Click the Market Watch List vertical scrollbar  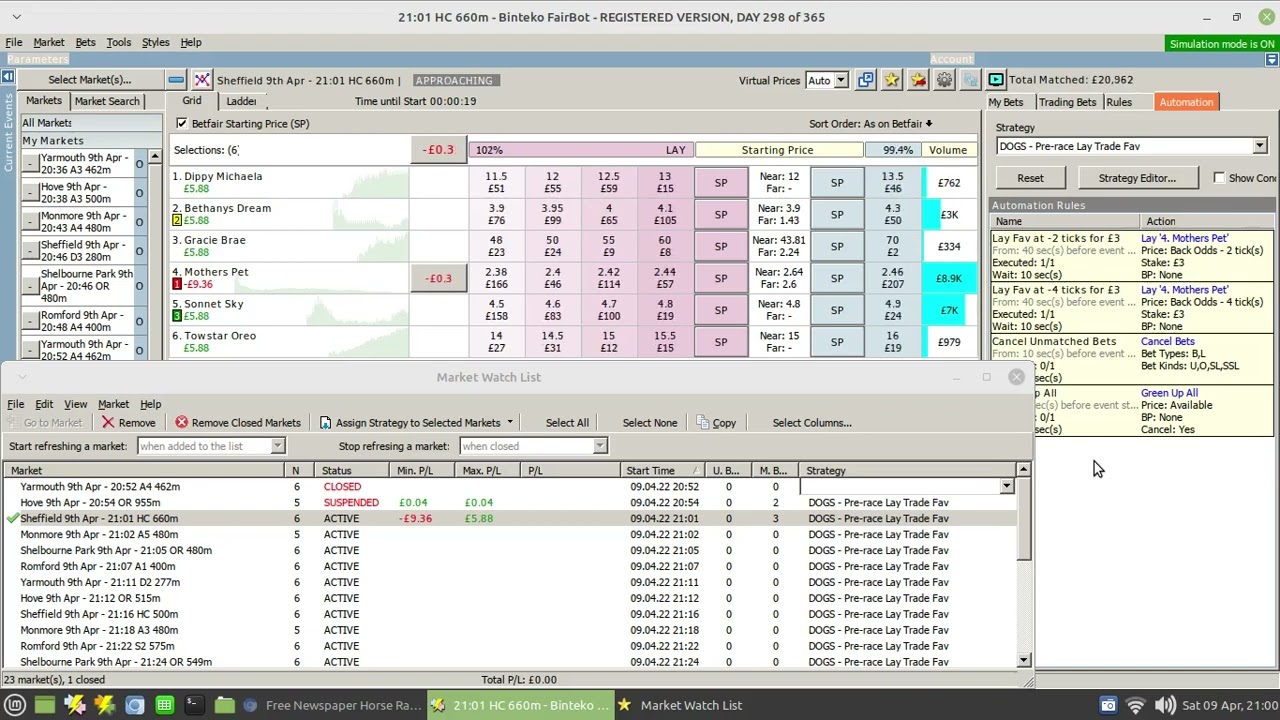tap(1023, 565)
